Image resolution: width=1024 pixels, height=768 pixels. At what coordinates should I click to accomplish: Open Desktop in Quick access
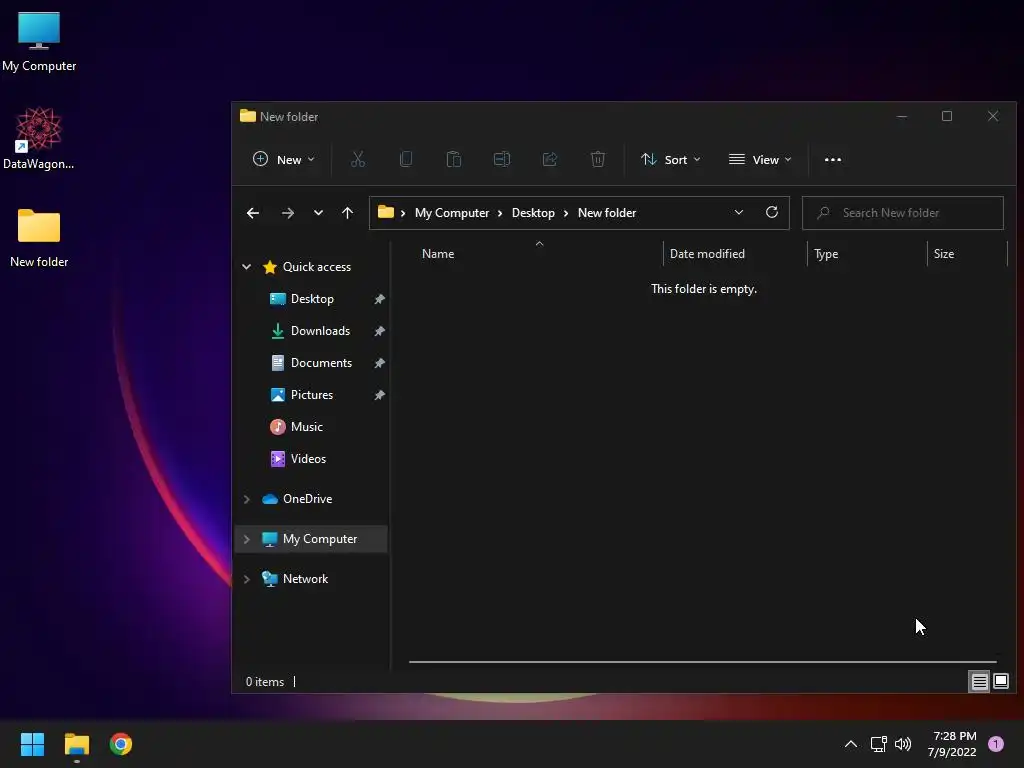[x=312, y=299]
